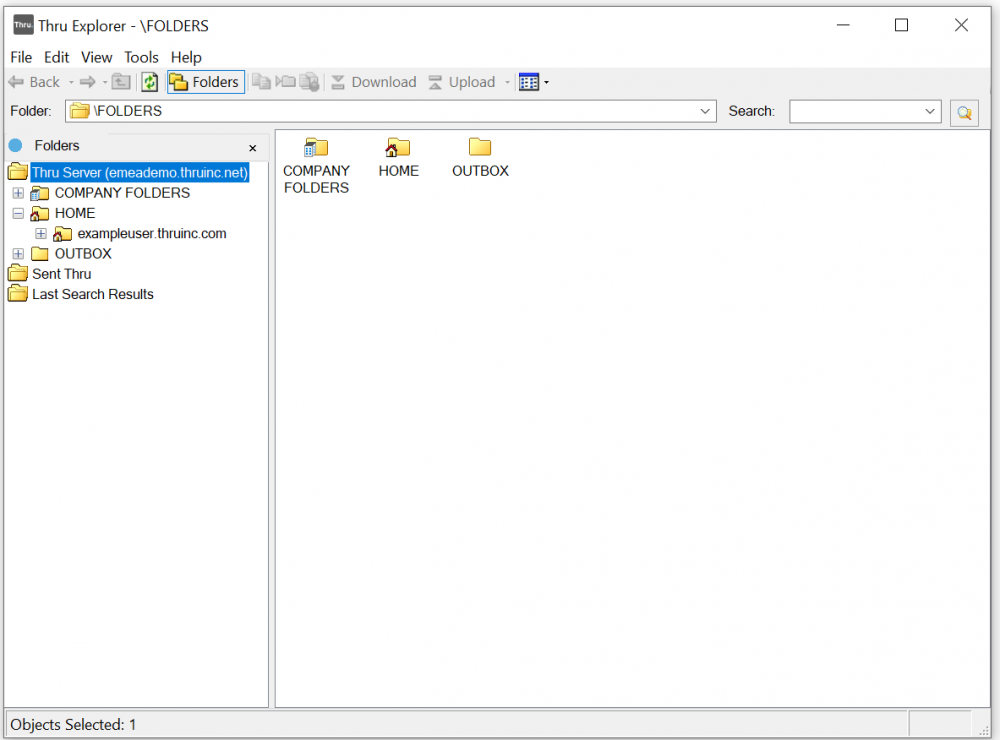This screenshot has height=740, width=1000.
Task: Open the COMPANY FOLDERS icon in the main pane
Action: click(316, 149)
